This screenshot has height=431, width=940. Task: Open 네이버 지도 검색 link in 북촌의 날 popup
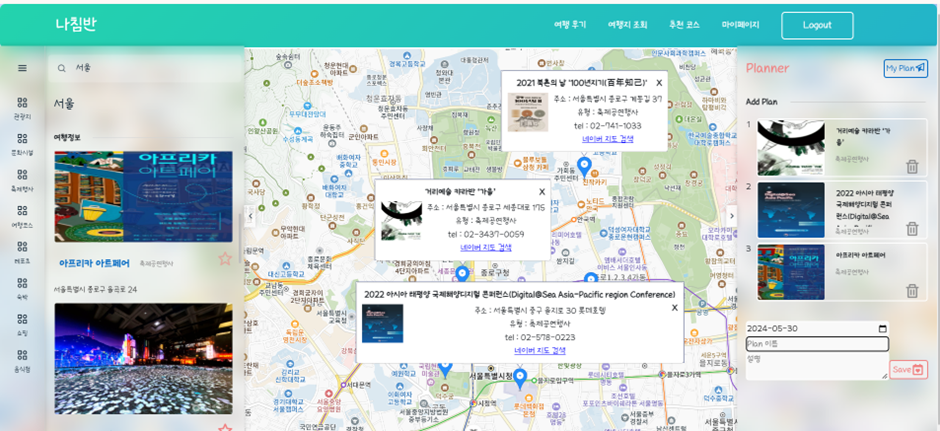pyautogui.click(x=608, y=139)
